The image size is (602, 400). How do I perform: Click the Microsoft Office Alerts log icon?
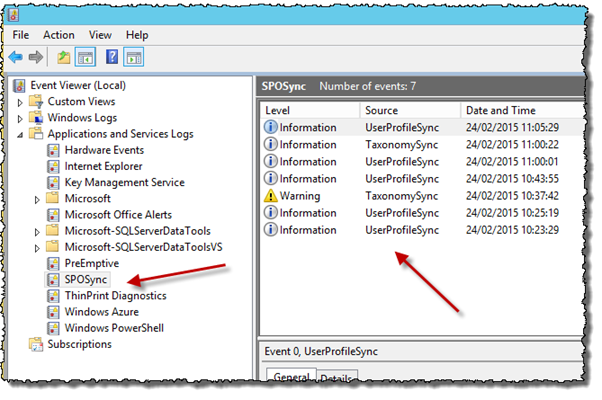(53, 215)
